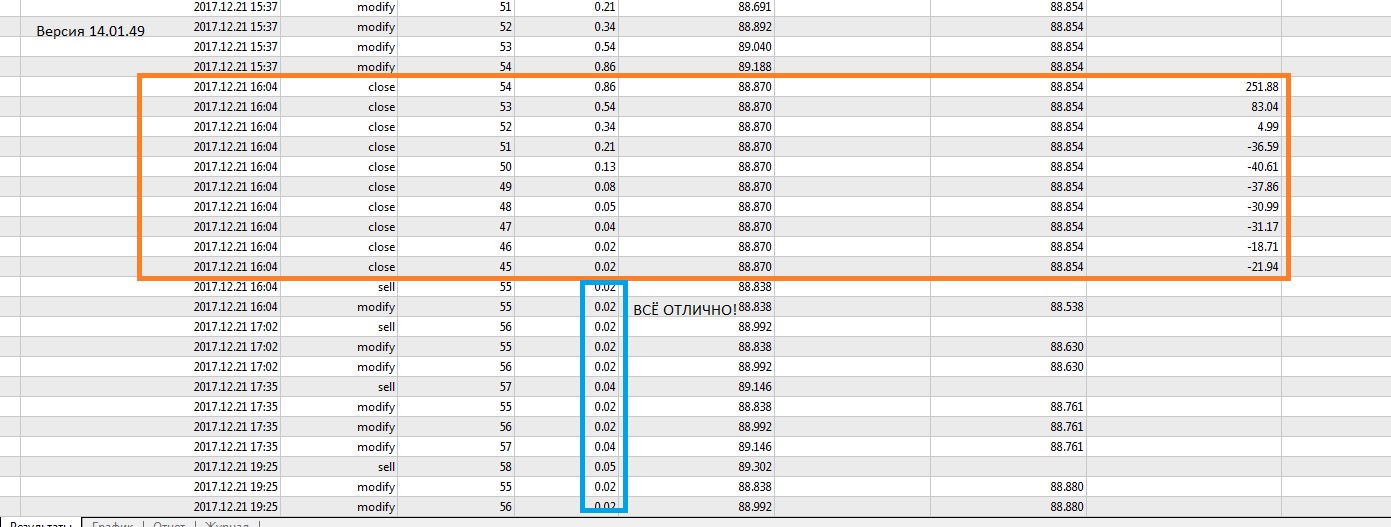Click the 17:02 timestamp of the sell 56 row

[236, 327]
